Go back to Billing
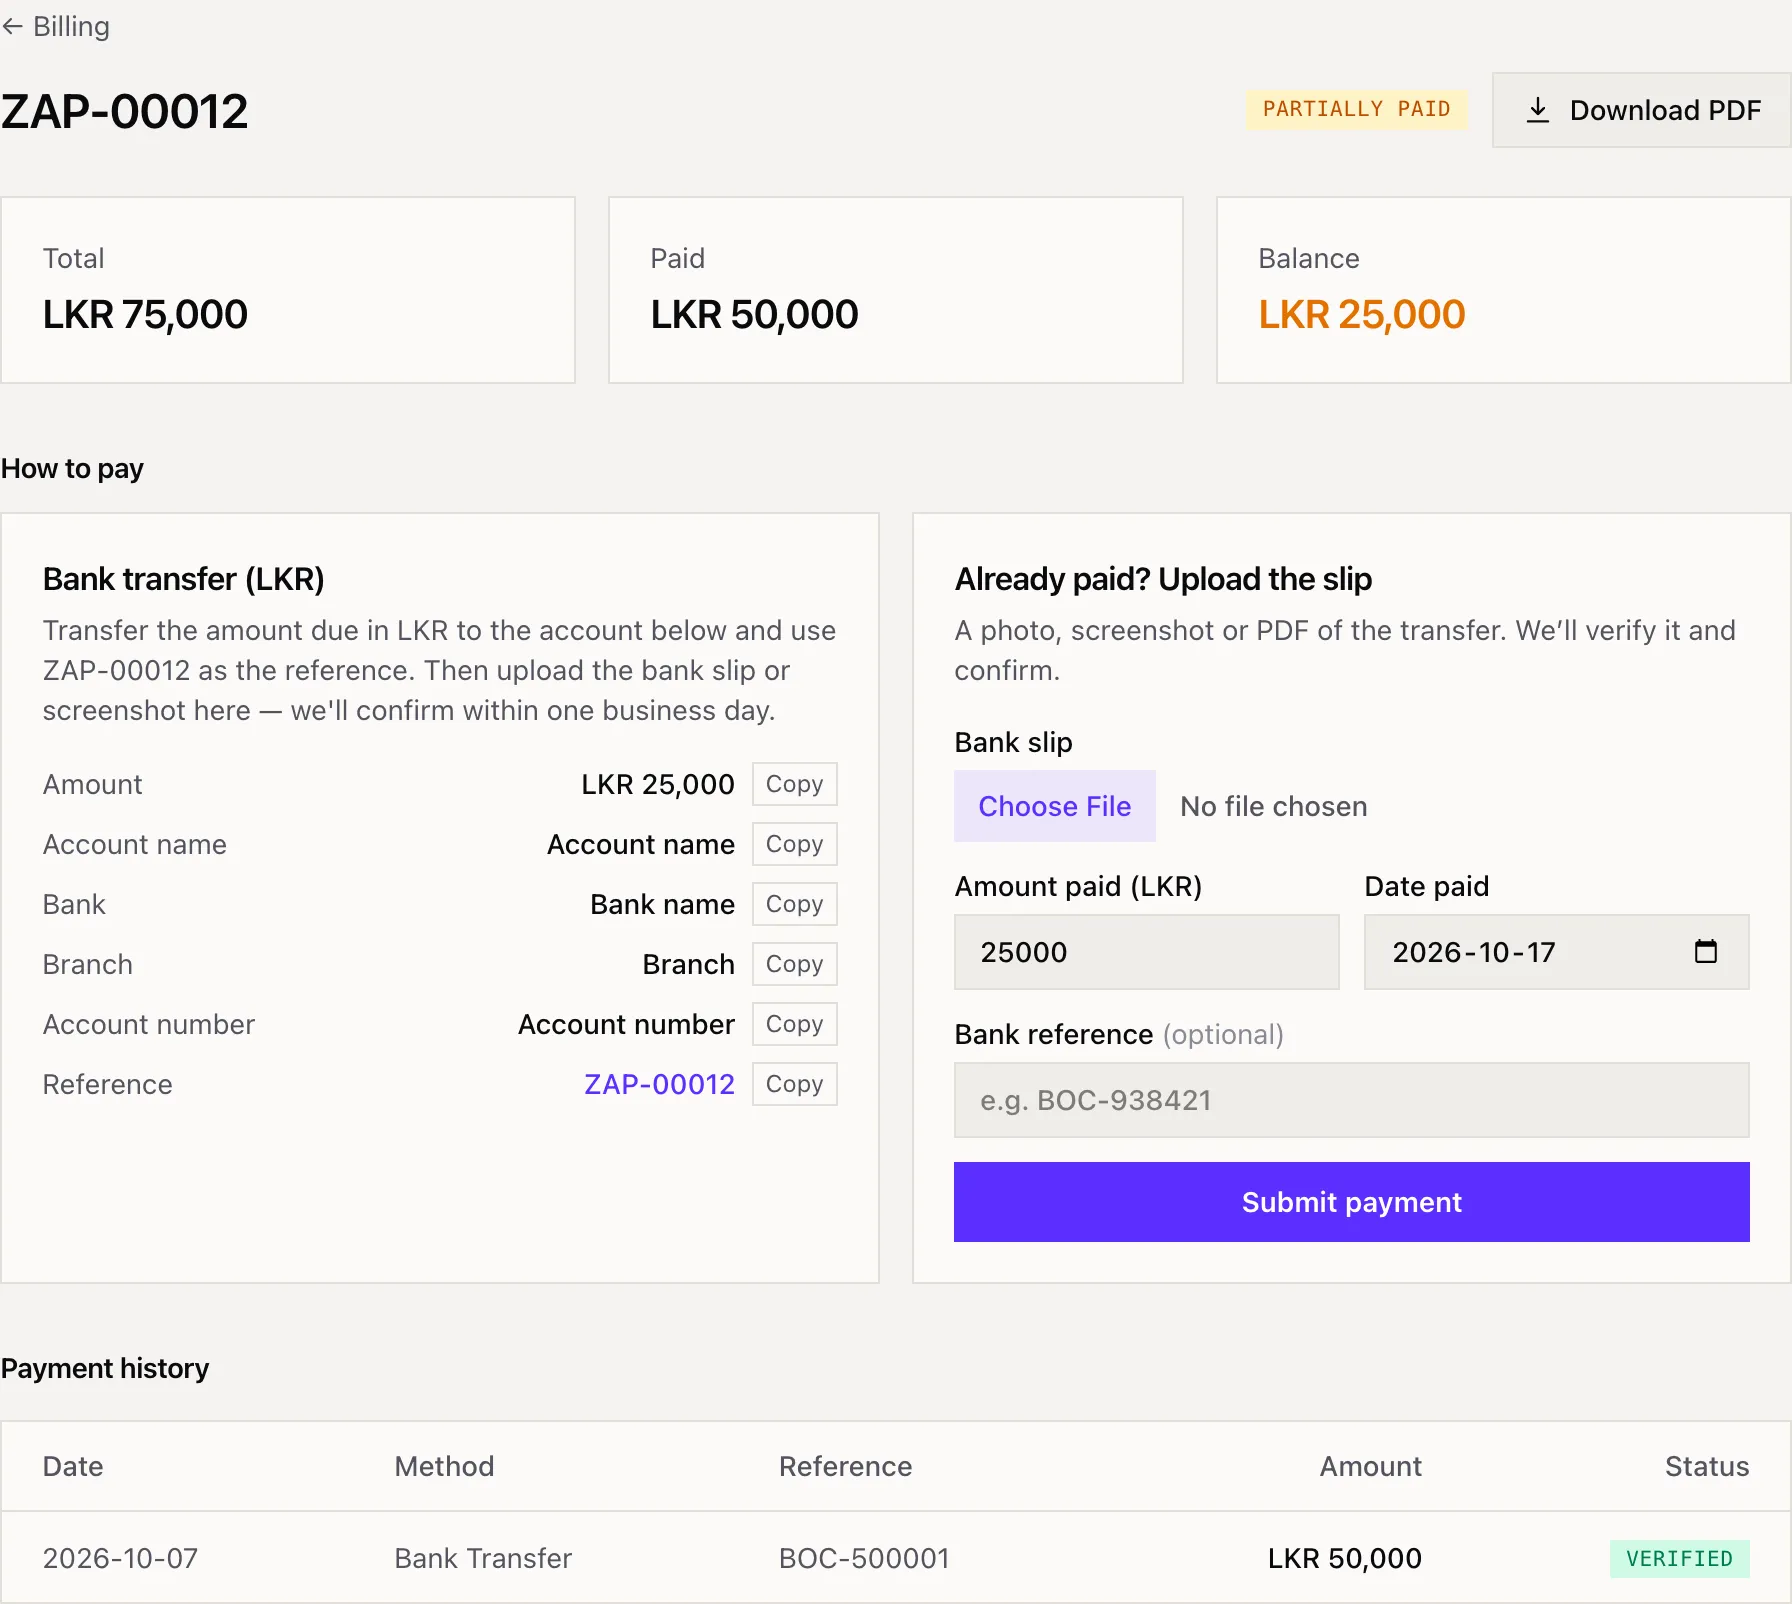This screenshot has width=1792, height=1604. [56, 26]
